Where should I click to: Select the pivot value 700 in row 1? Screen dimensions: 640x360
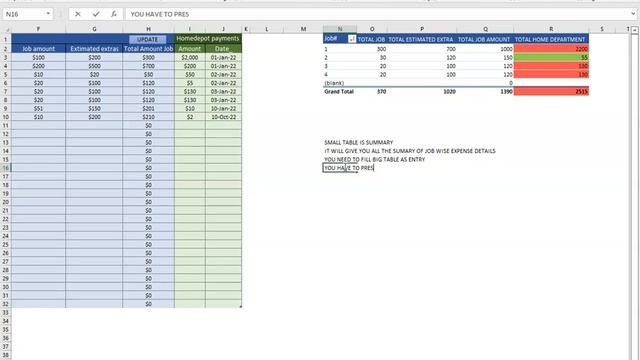[451, 49]
